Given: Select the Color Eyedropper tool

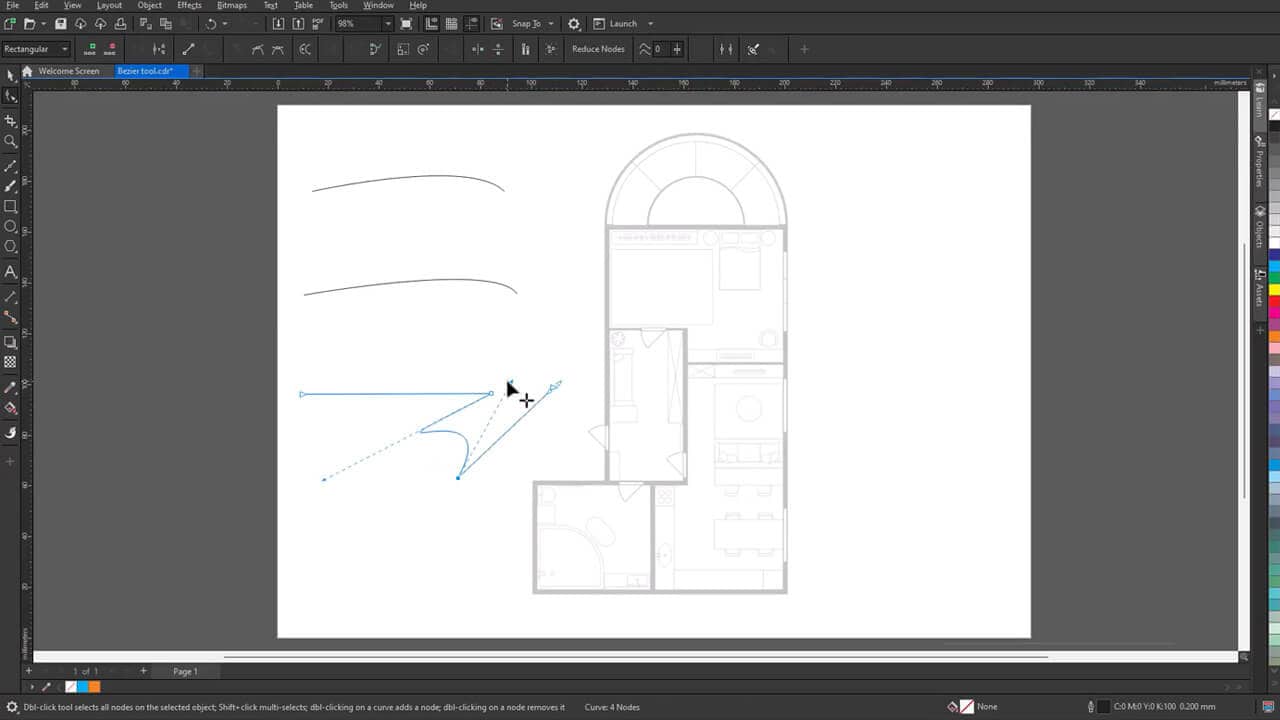Looking at the screenshot, I should pos(10,387).
